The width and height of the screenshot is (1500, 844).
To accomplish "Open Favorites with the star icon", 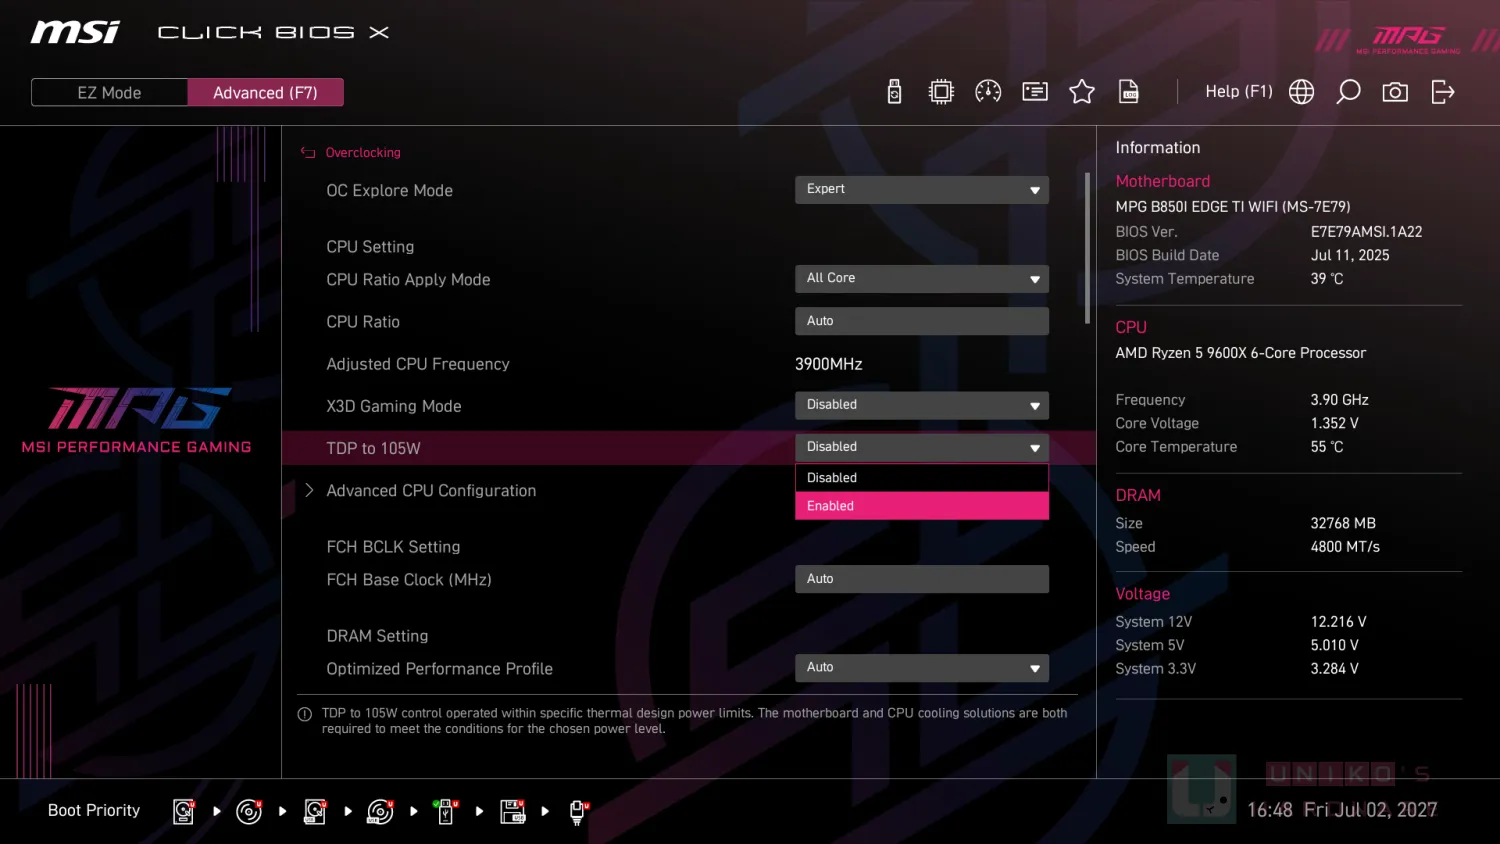I will pos(1082,92).
